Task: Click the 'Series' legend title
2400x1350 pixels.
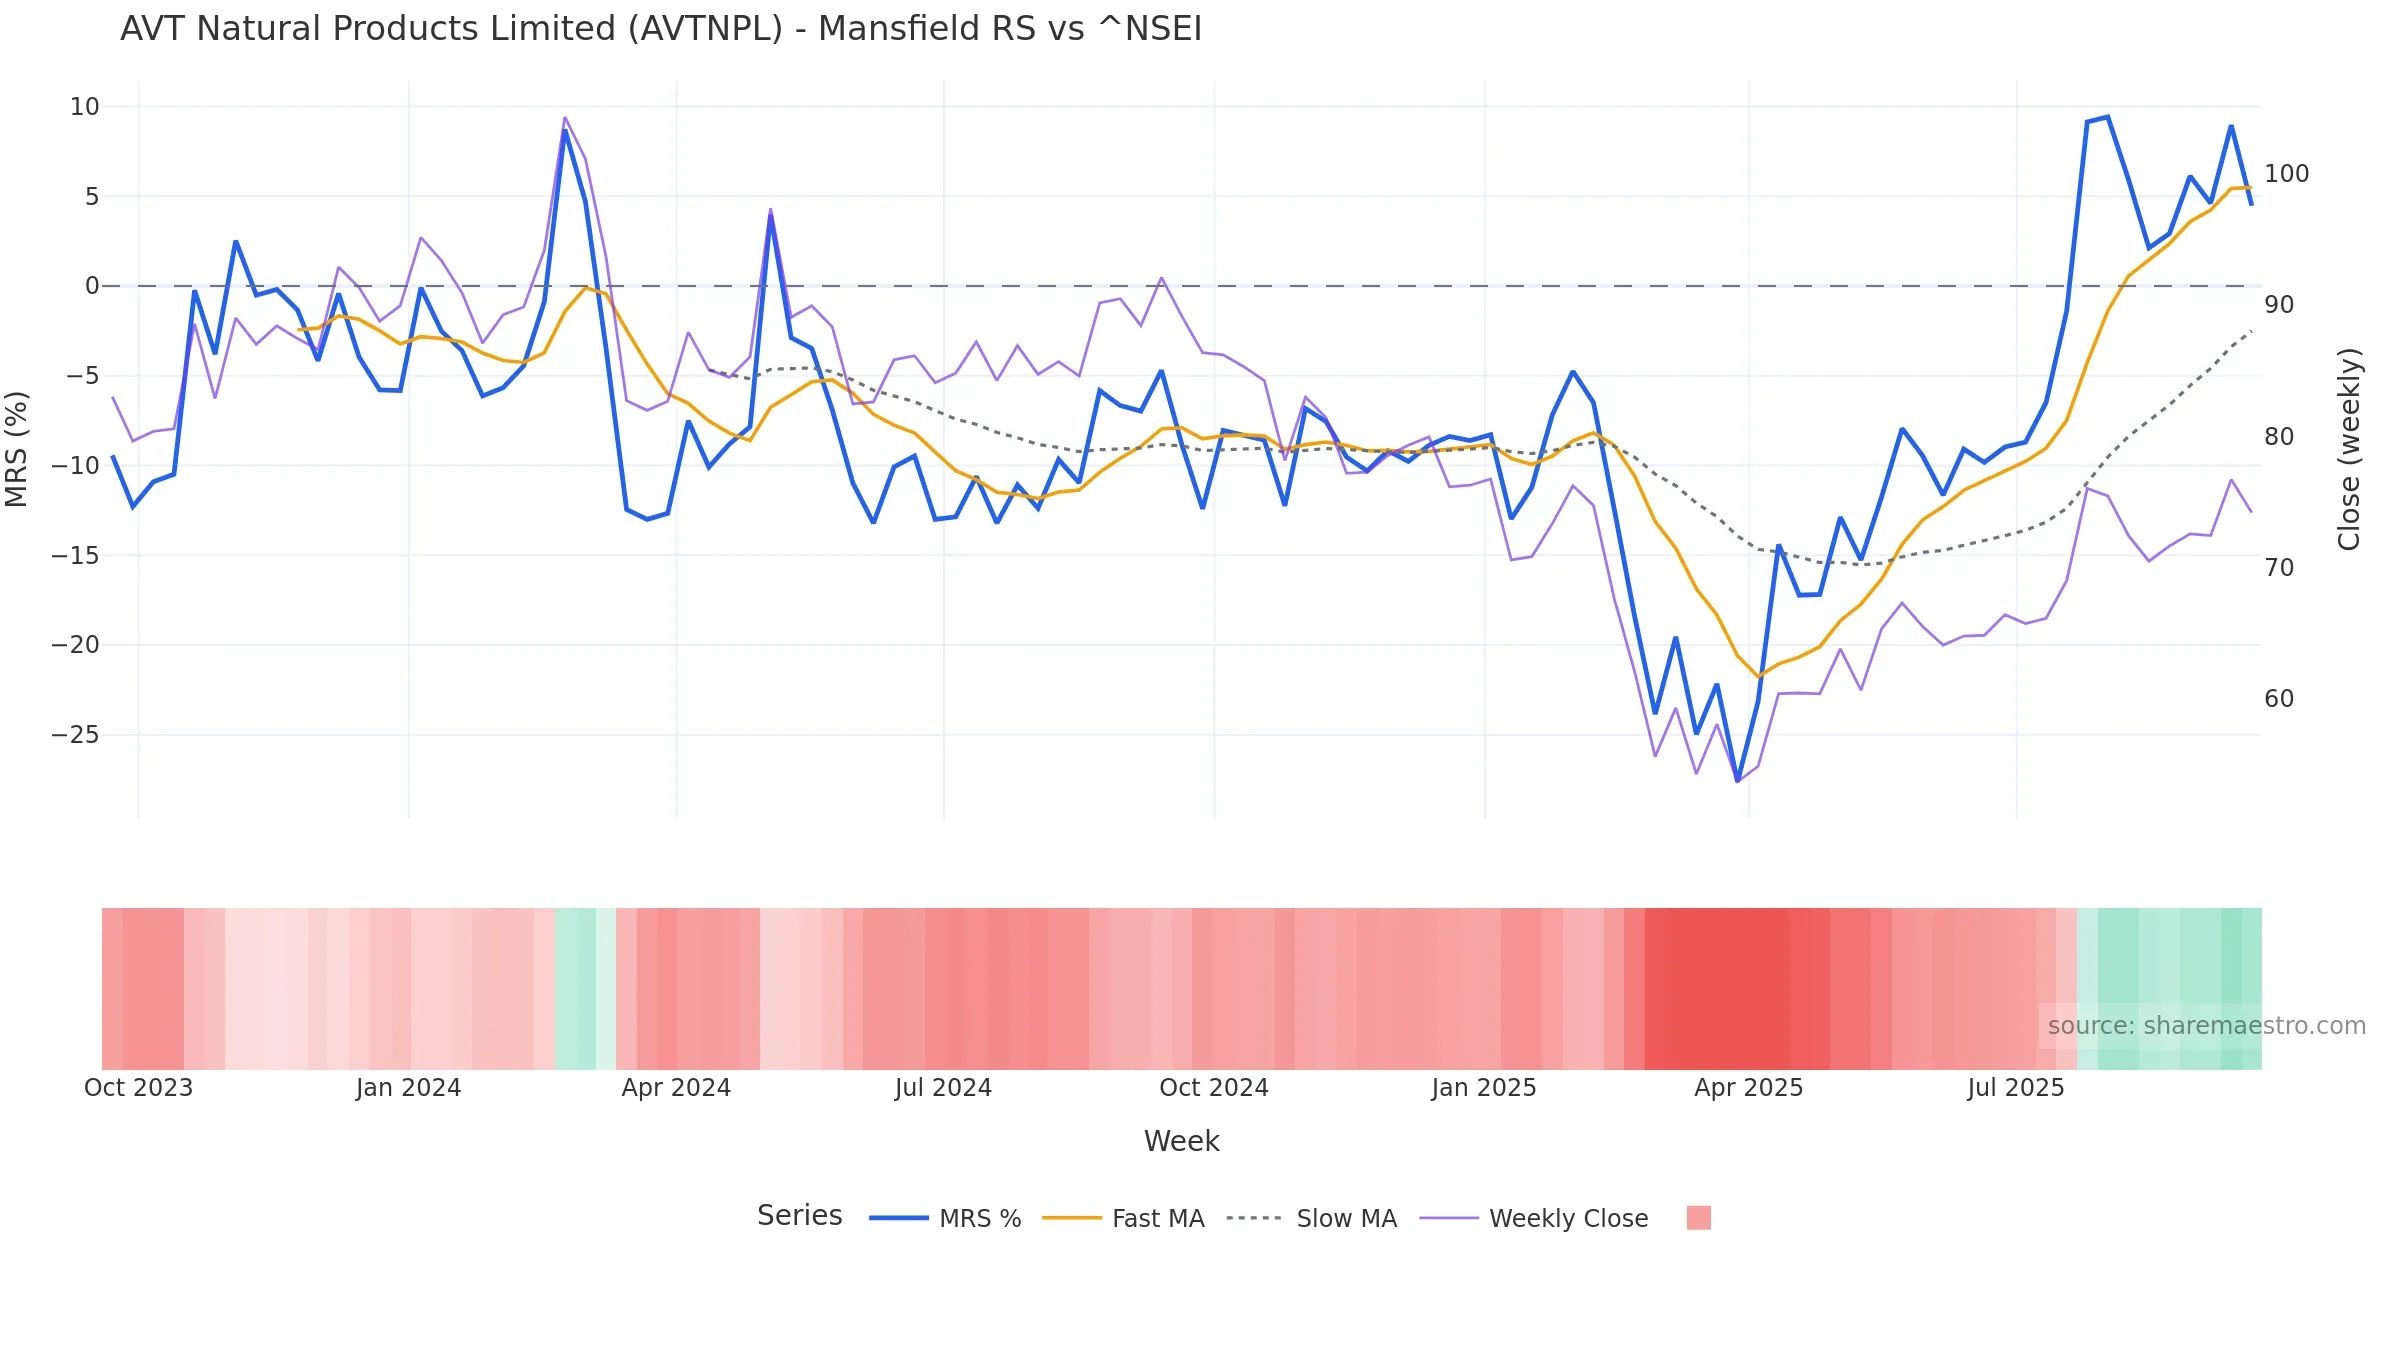Action: point(800,1215)
